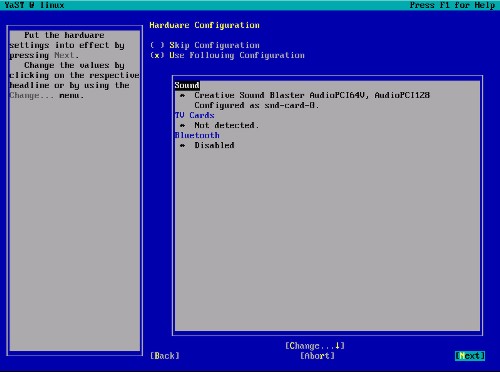Click the 'Configured as snd-card-0' line
Screen dimensions: 500x372
coord(257,105)
